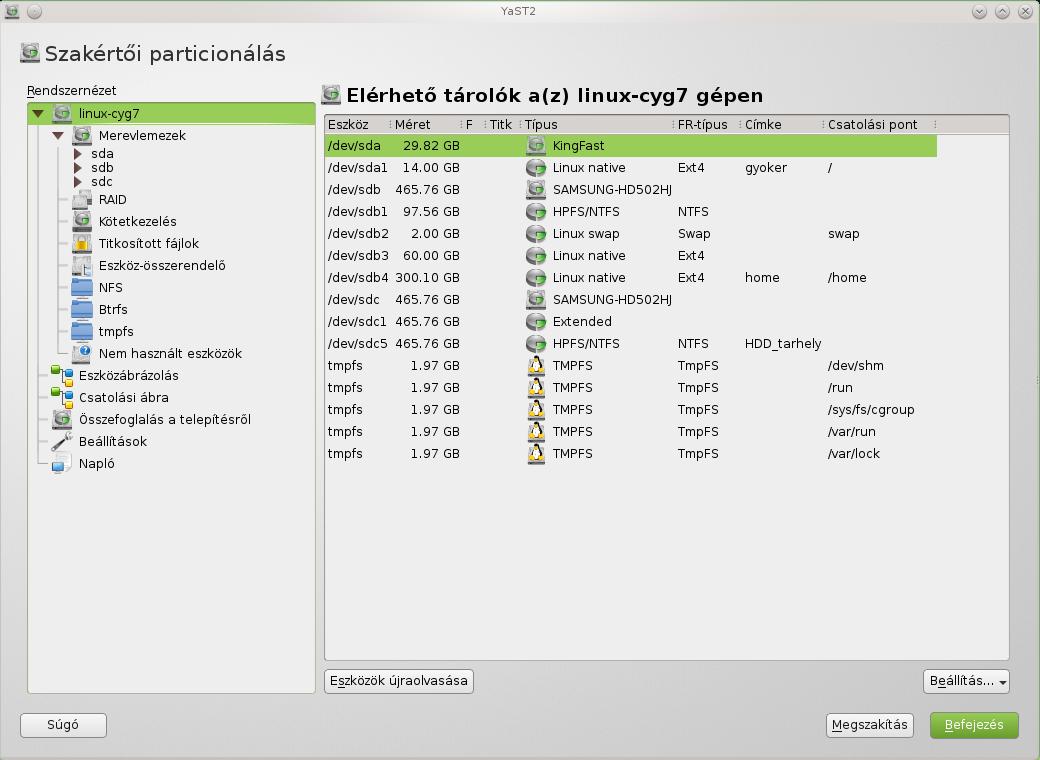Click the Btrfs folder icon
The width and height of the screenshot is (1040, 760).
click(x=82, y=309)
